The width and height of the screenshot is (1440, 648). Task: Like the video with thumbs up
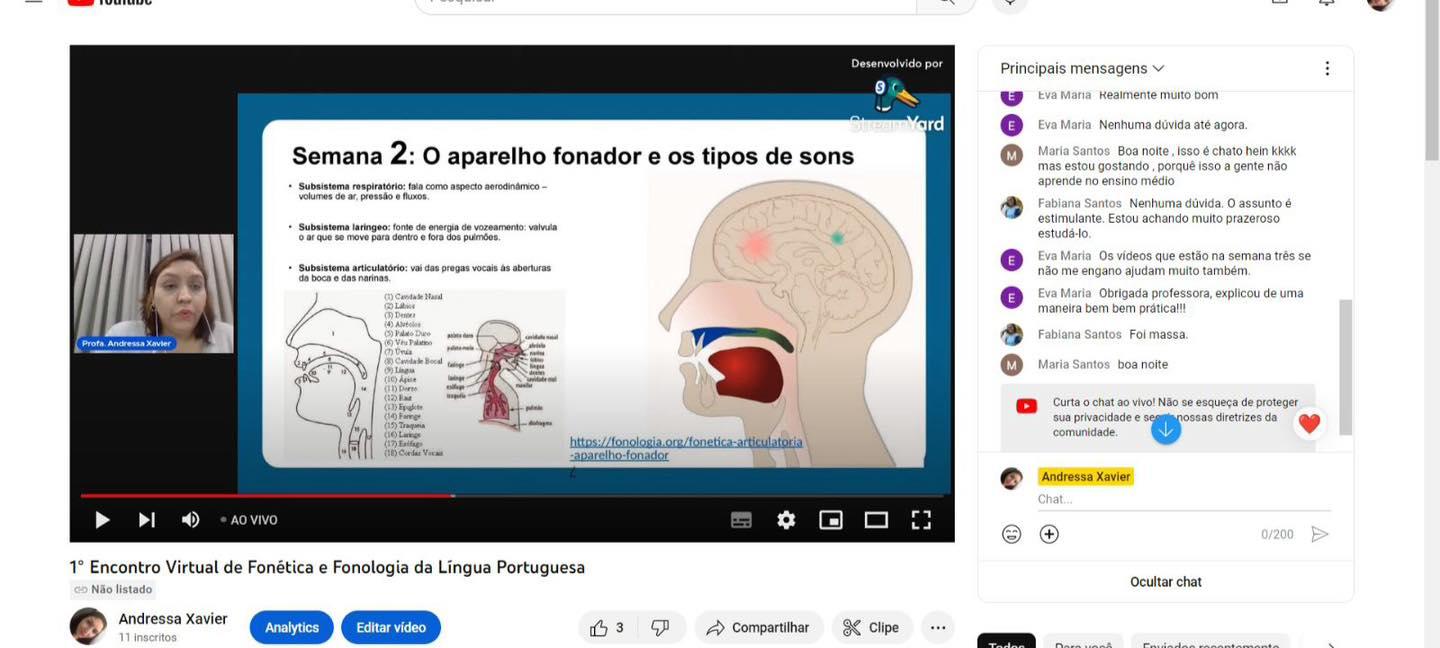[608, 628]
